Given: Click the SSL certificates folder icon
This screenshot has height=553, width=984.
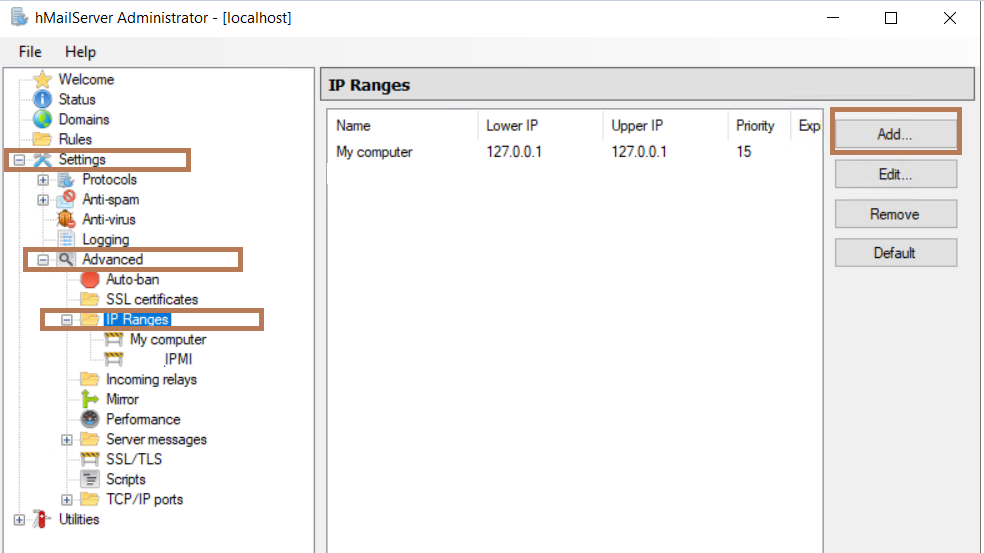Looking at the screenshot, I should 90,299.
